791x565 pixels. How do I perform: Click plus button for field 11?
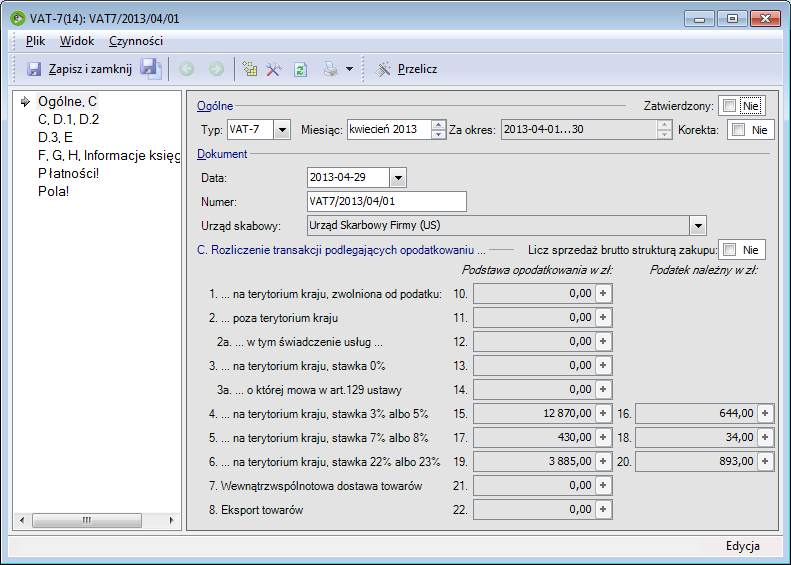(x=603, y=317)
